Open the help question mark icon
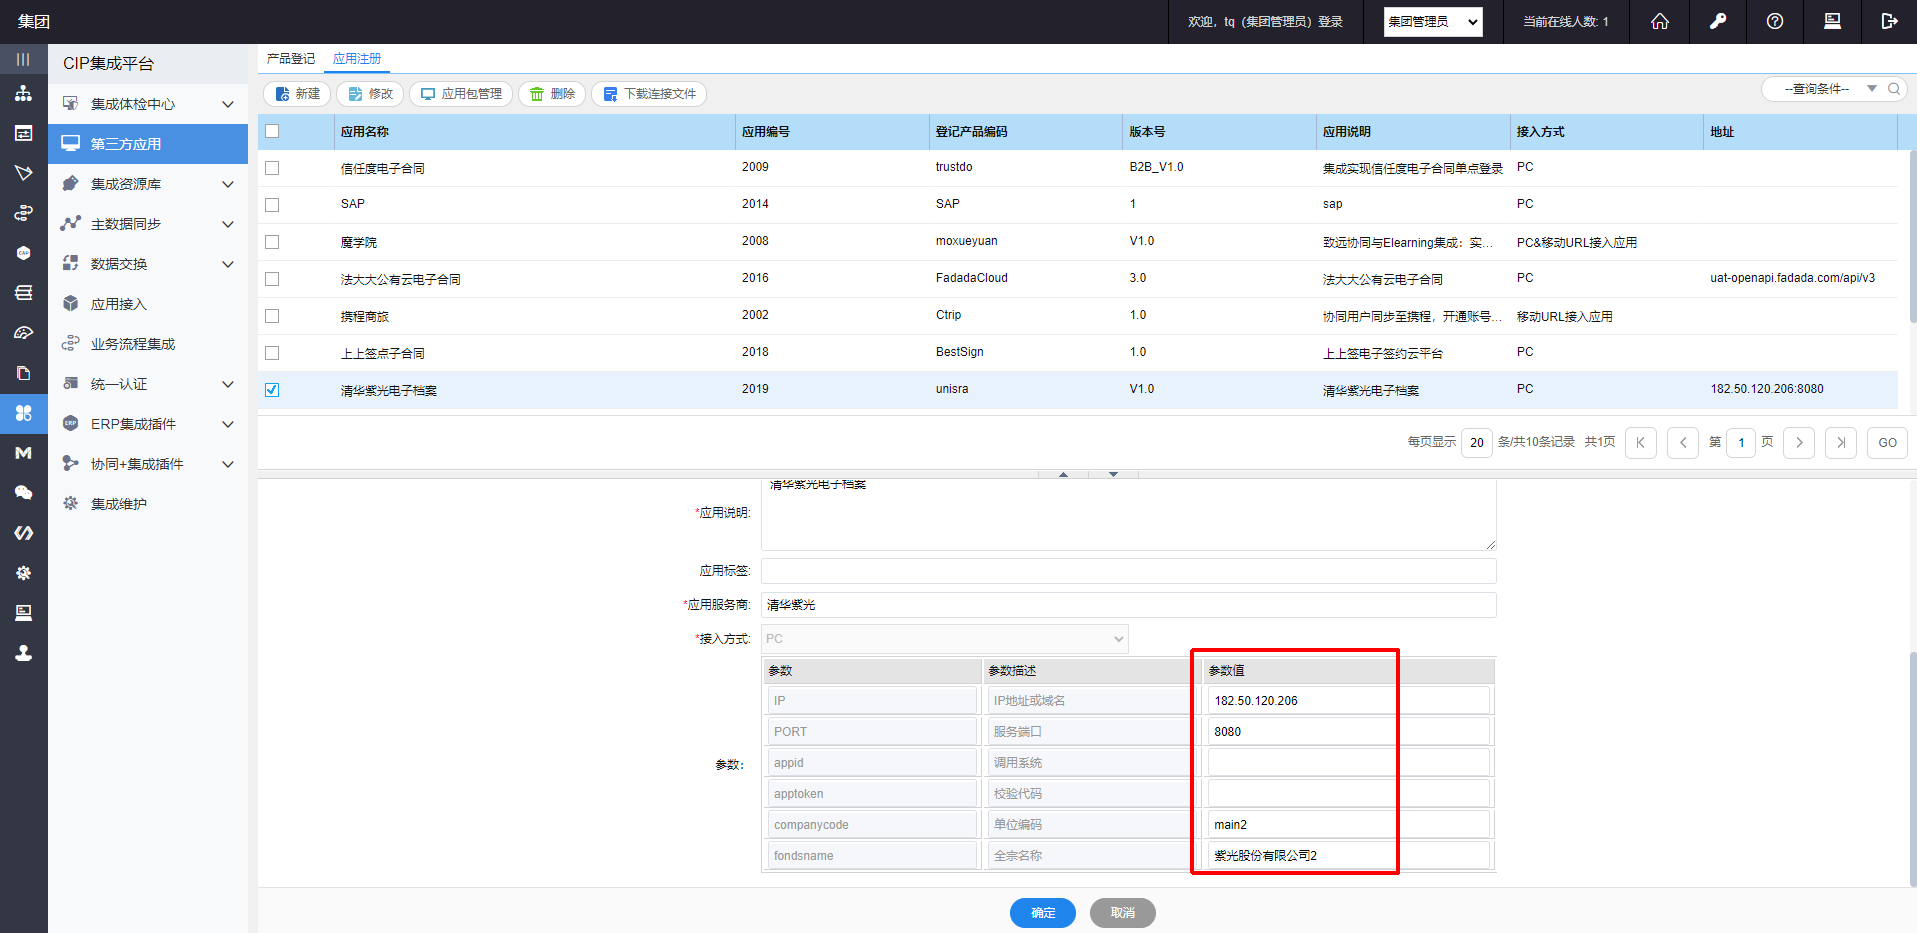Screen dimensions: 1917x933 coord(1774,21)
